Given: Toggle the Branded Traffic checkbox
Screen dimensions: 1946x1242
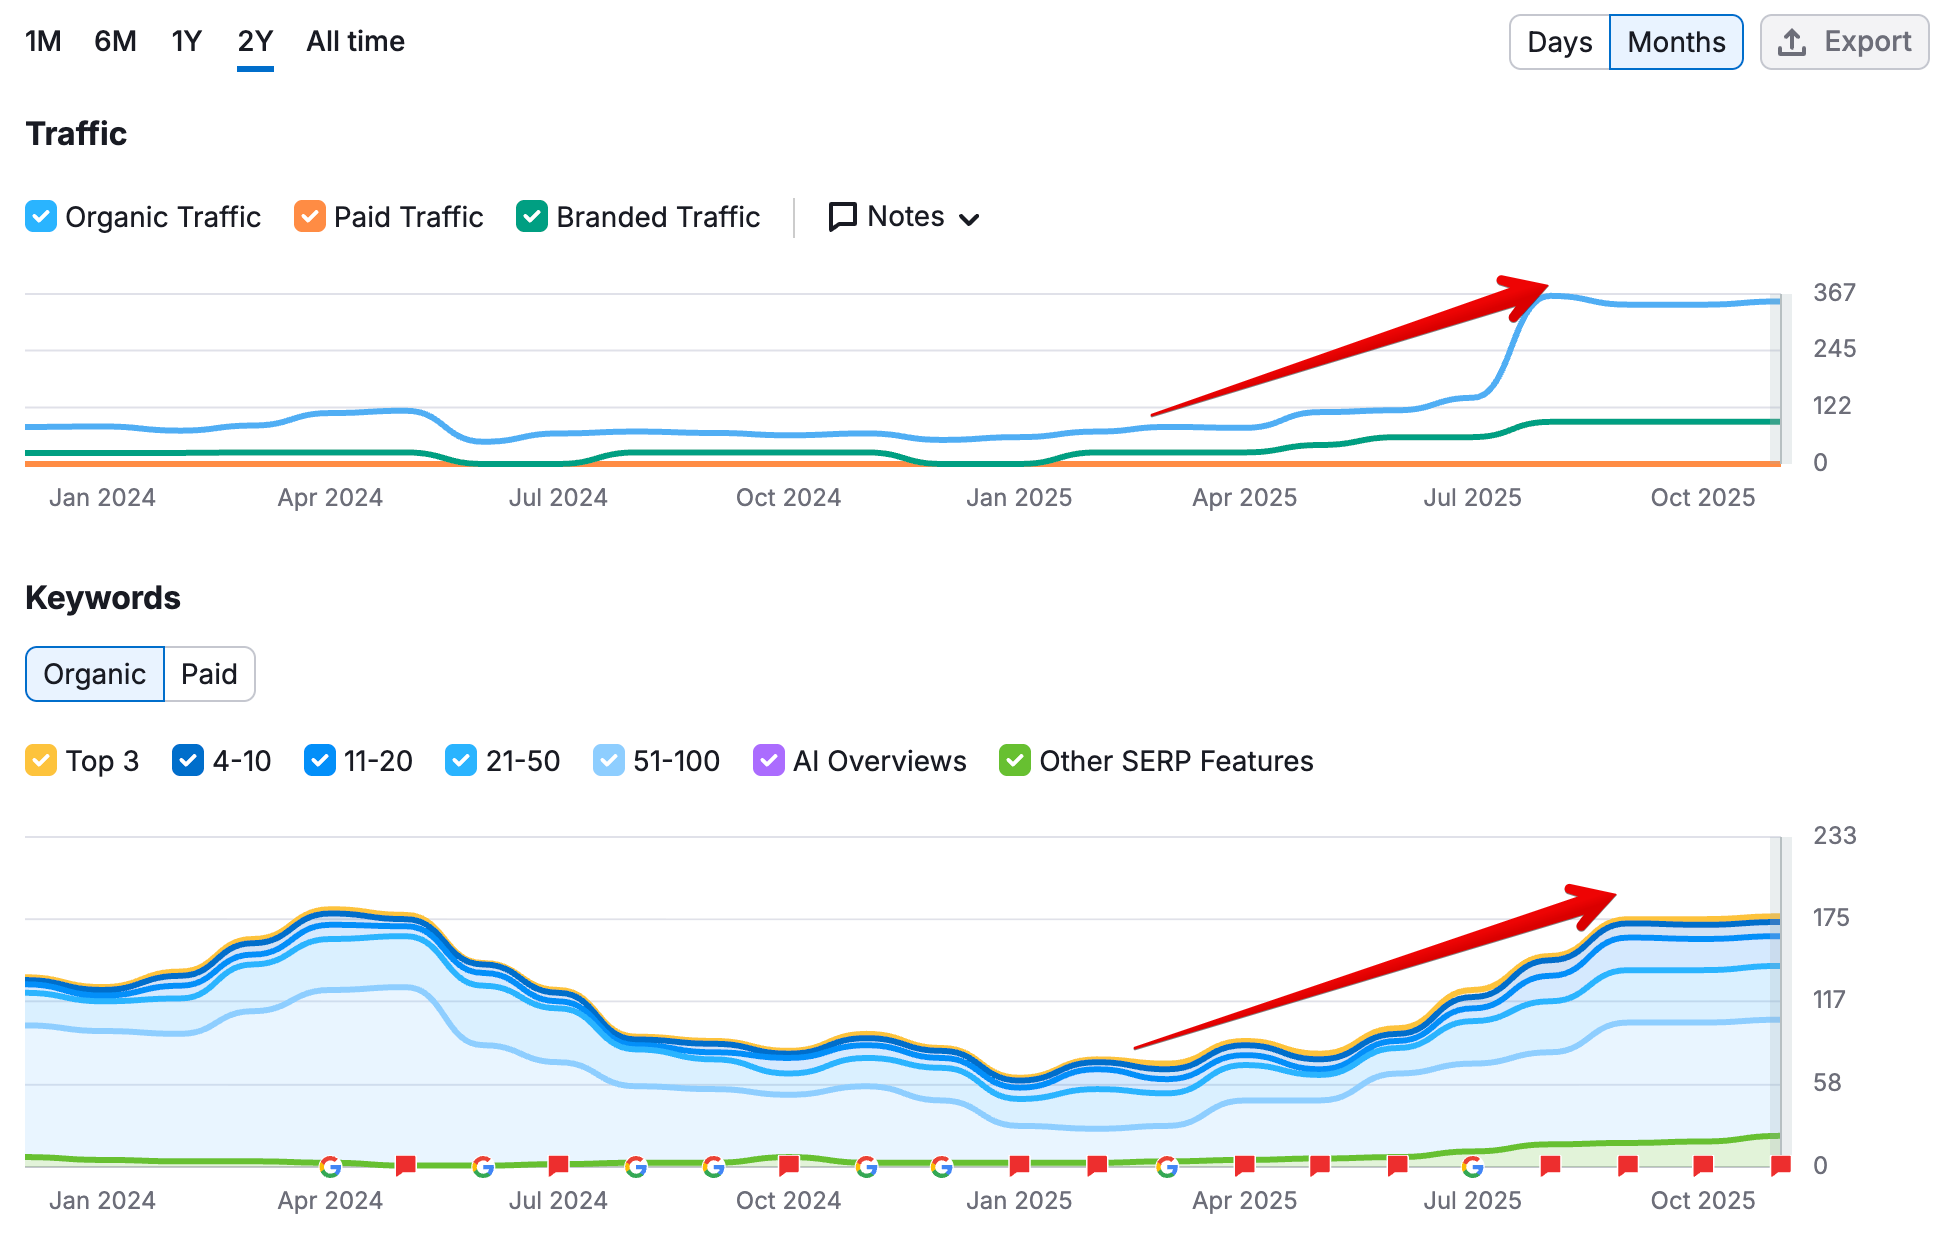Looking at the screenshot, I should [531, 216].
